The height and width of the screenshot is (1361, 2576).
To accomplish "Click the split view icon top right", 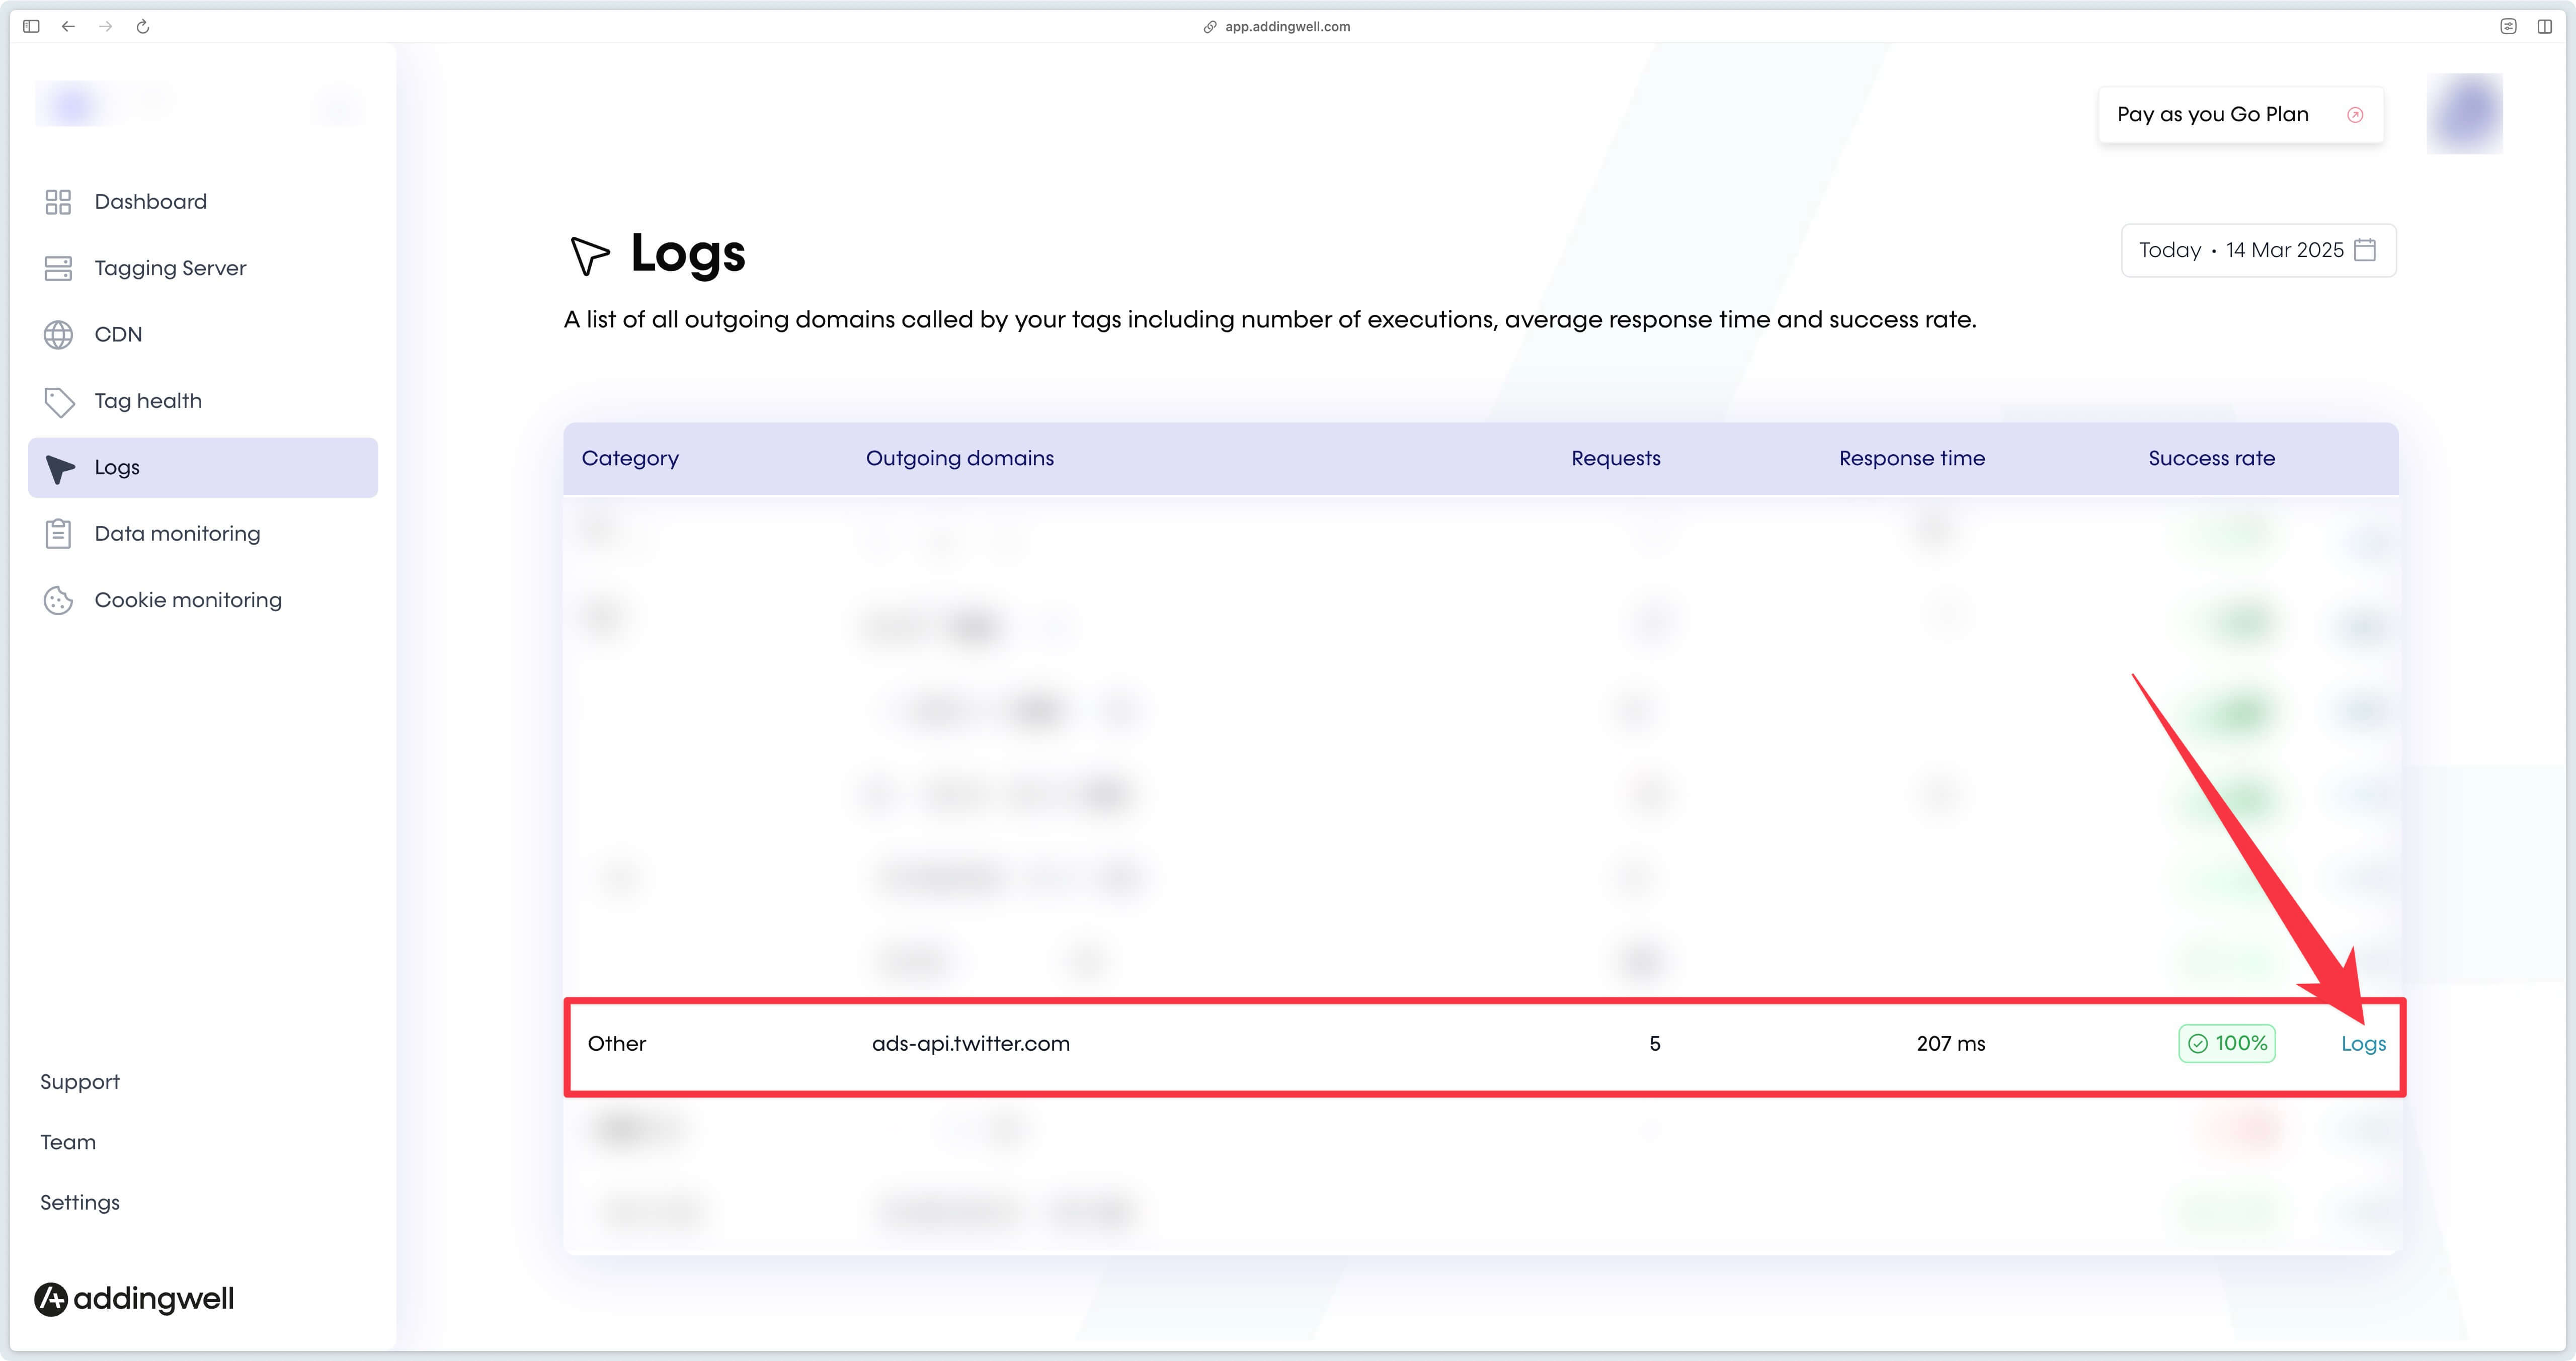I will coord(2544,27).
